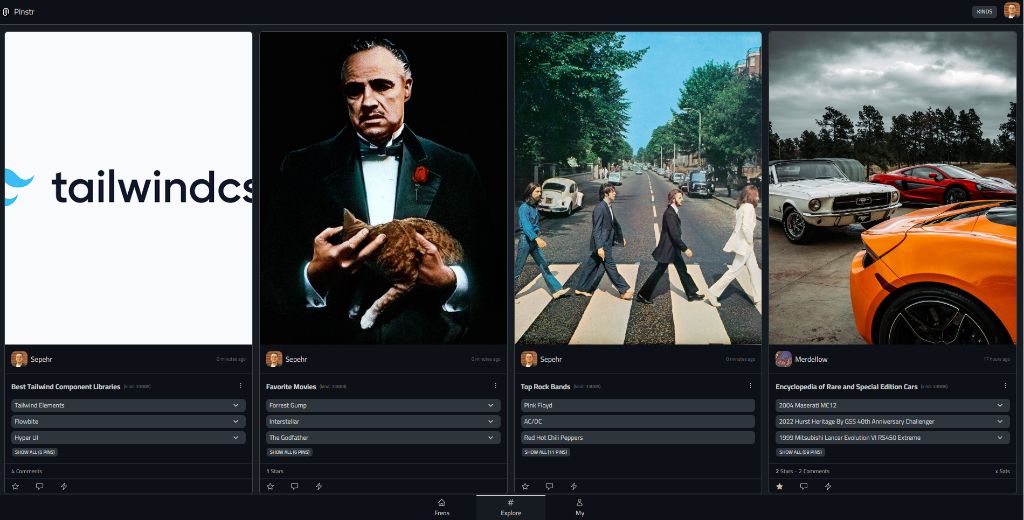Screen dimensions: 1024x520
Task: Zap the Favorite Movies board
Action: (x=319, y=486)
